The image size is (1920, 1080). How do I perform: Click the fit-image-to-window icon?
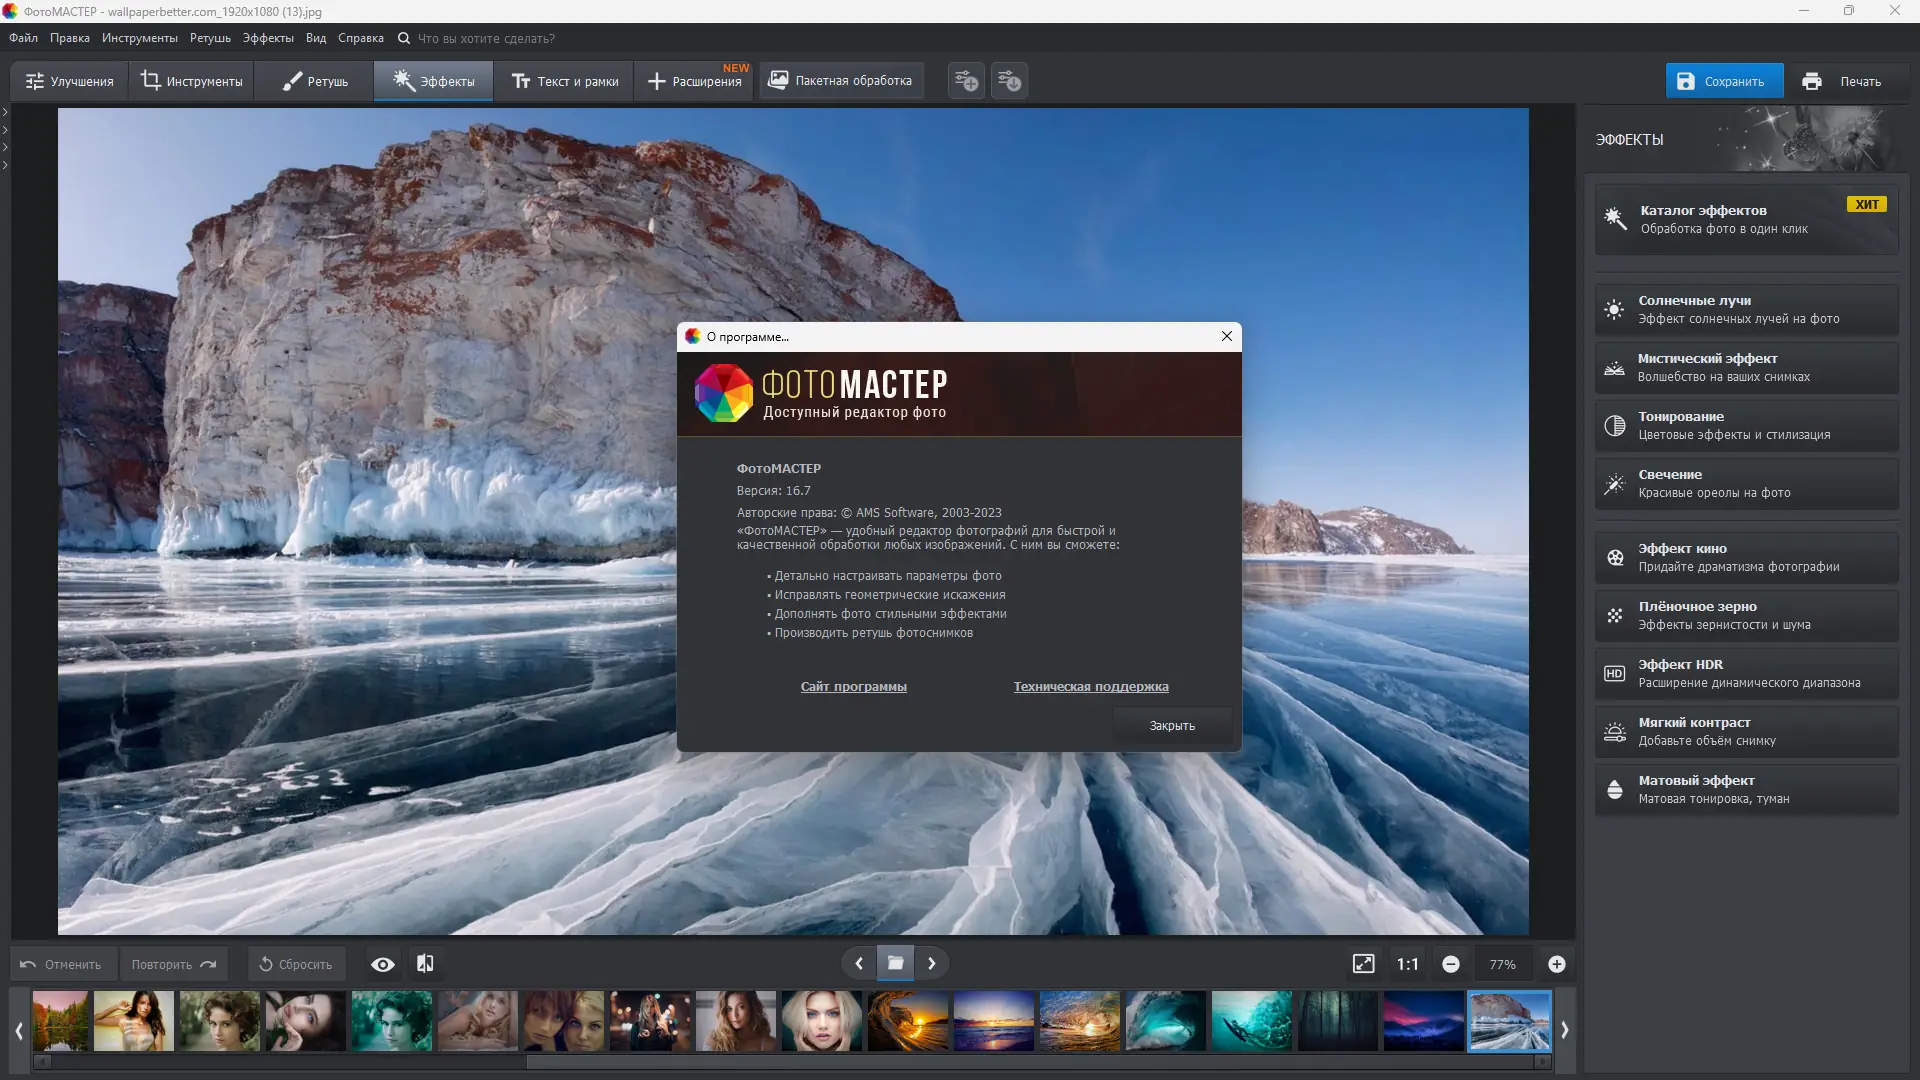(1364, 963)
